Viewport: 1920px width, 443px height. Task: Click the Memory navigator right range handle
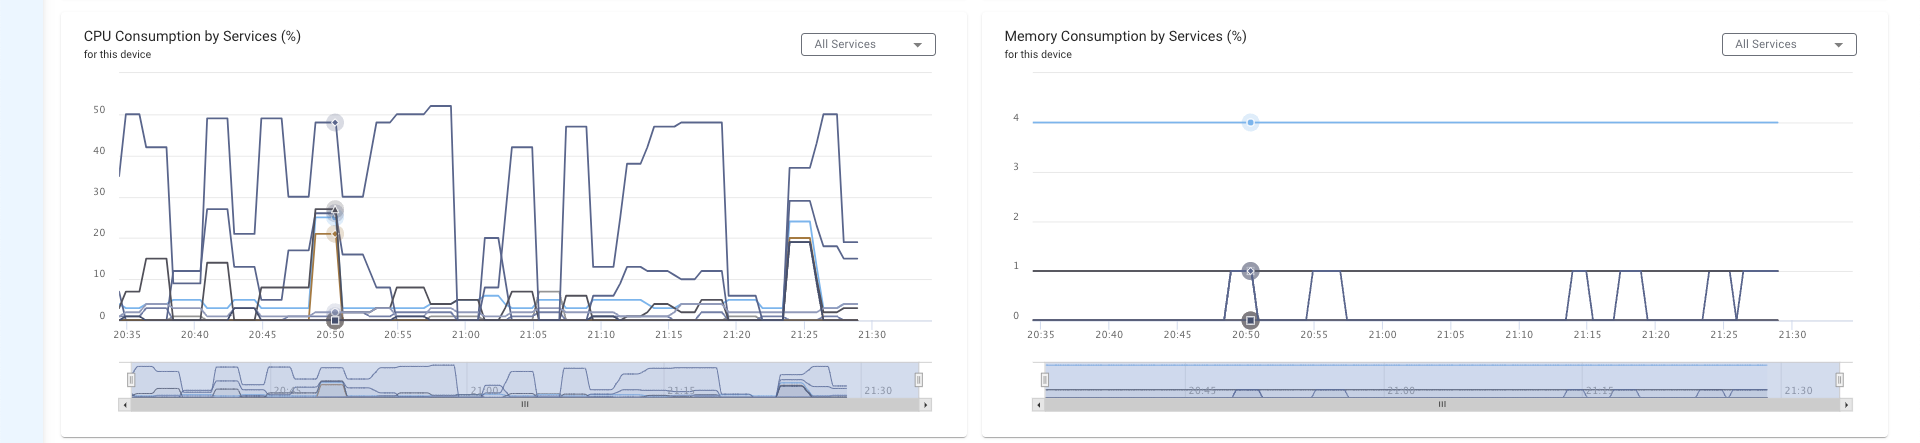(1839, 380)
